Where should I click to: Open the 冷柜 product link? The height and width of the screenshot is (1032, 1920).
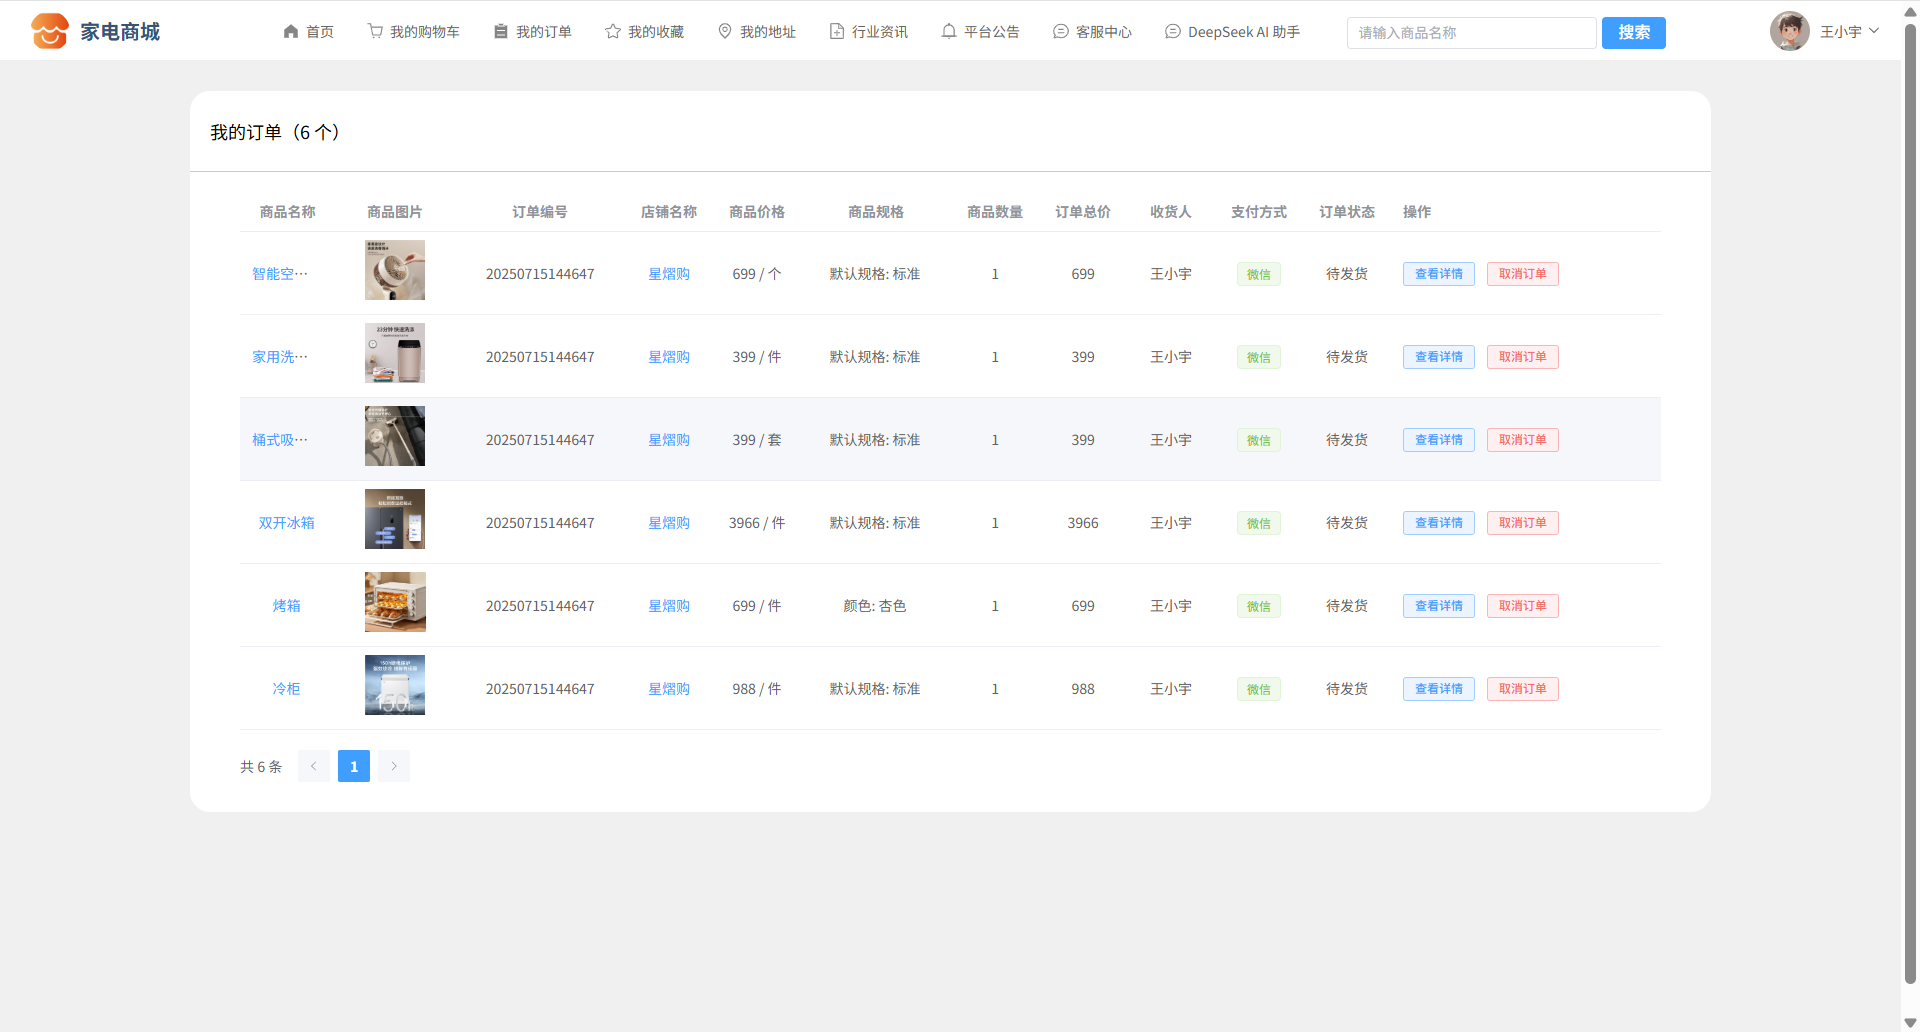point(286,689)
